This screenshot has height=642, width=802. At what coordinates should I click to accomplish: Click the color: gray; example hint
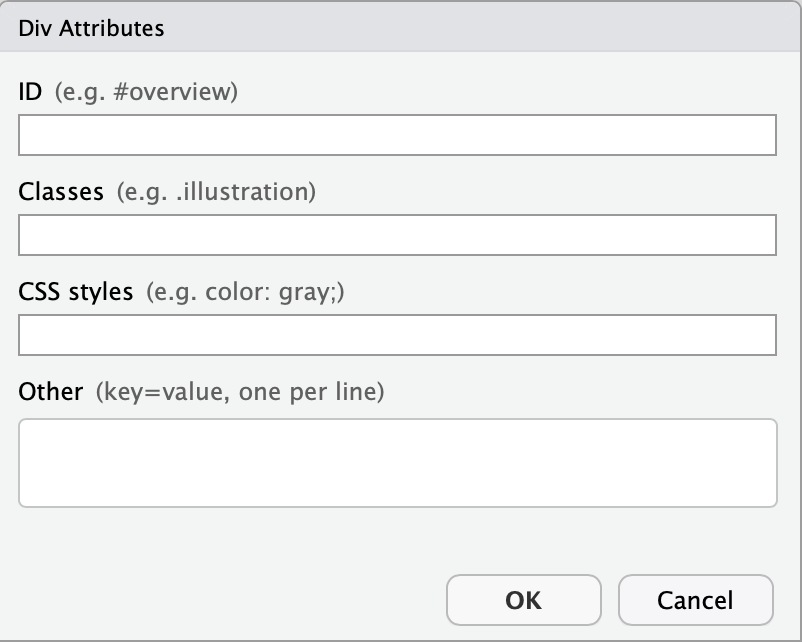coord(246,293)
